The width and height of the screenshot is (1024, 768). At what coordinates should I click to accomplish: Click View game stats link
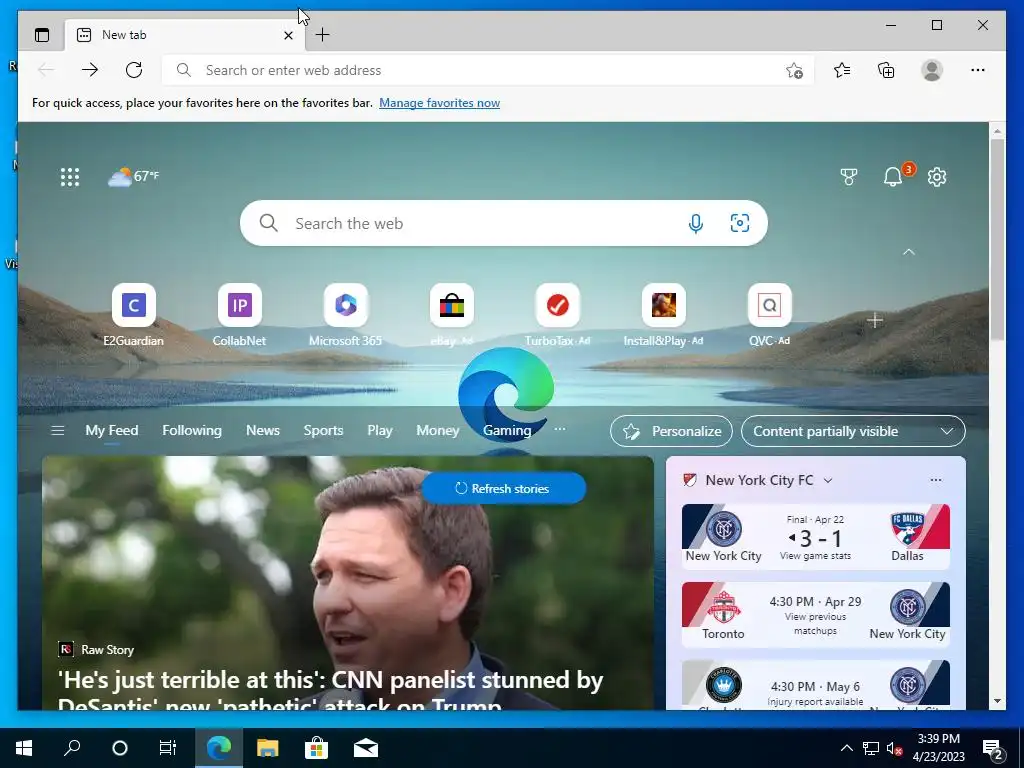point(815,556)
